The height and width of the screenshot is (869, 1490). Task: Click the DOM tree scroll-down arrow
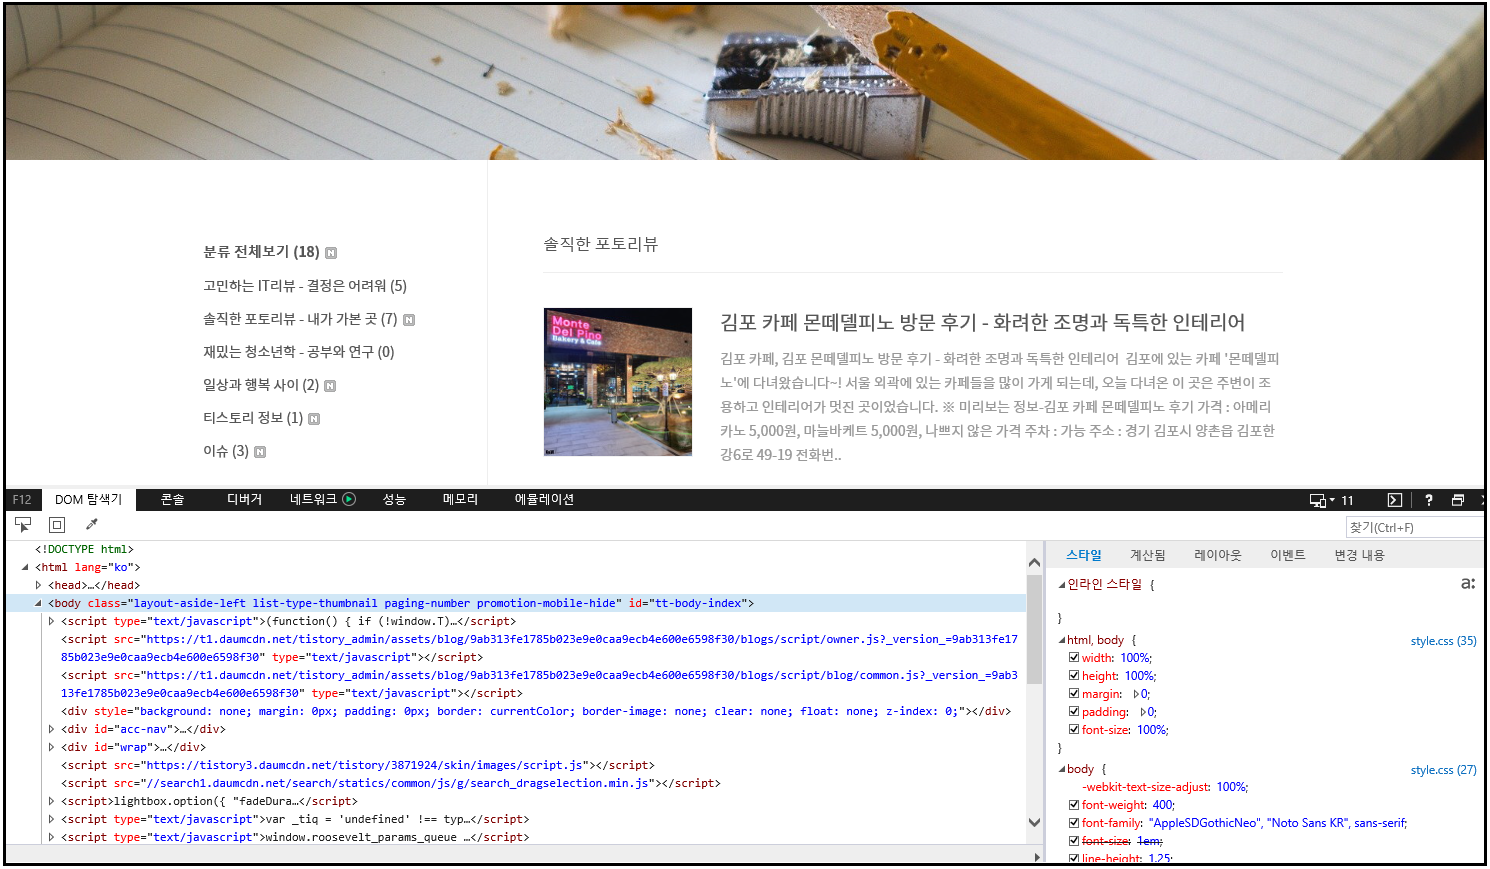pyautogui.click(x=1034, y=822)
